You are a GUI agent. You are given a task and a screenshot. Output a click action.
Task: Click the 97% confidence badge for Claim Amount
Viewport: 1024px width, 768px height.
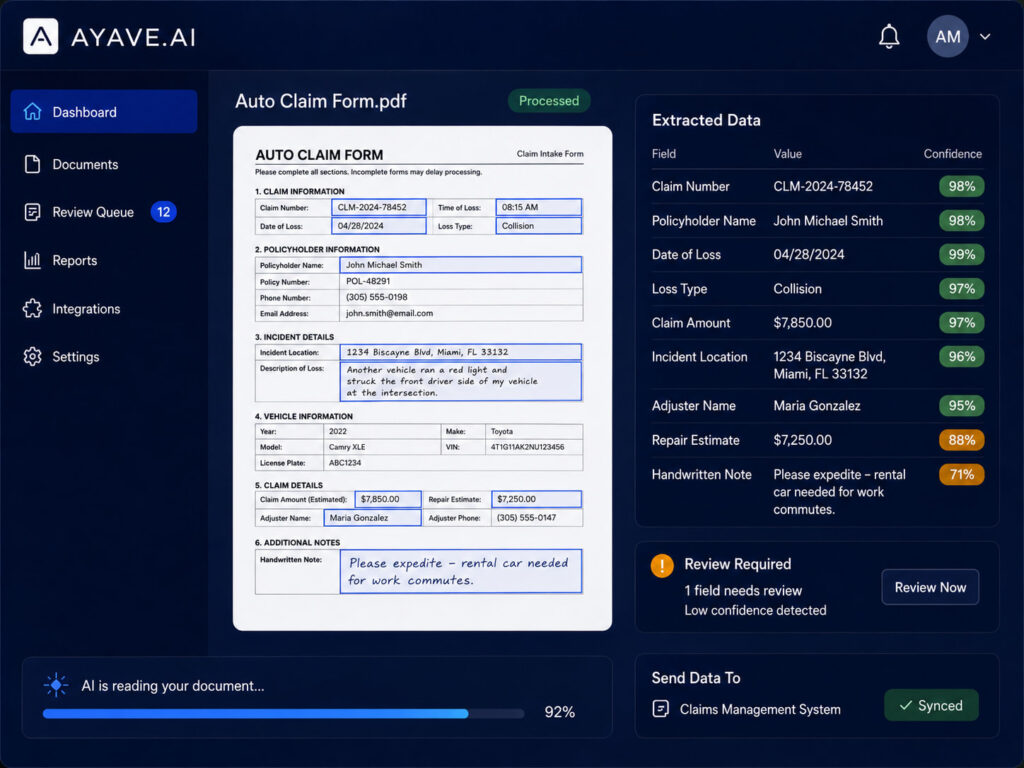[961, 323]
